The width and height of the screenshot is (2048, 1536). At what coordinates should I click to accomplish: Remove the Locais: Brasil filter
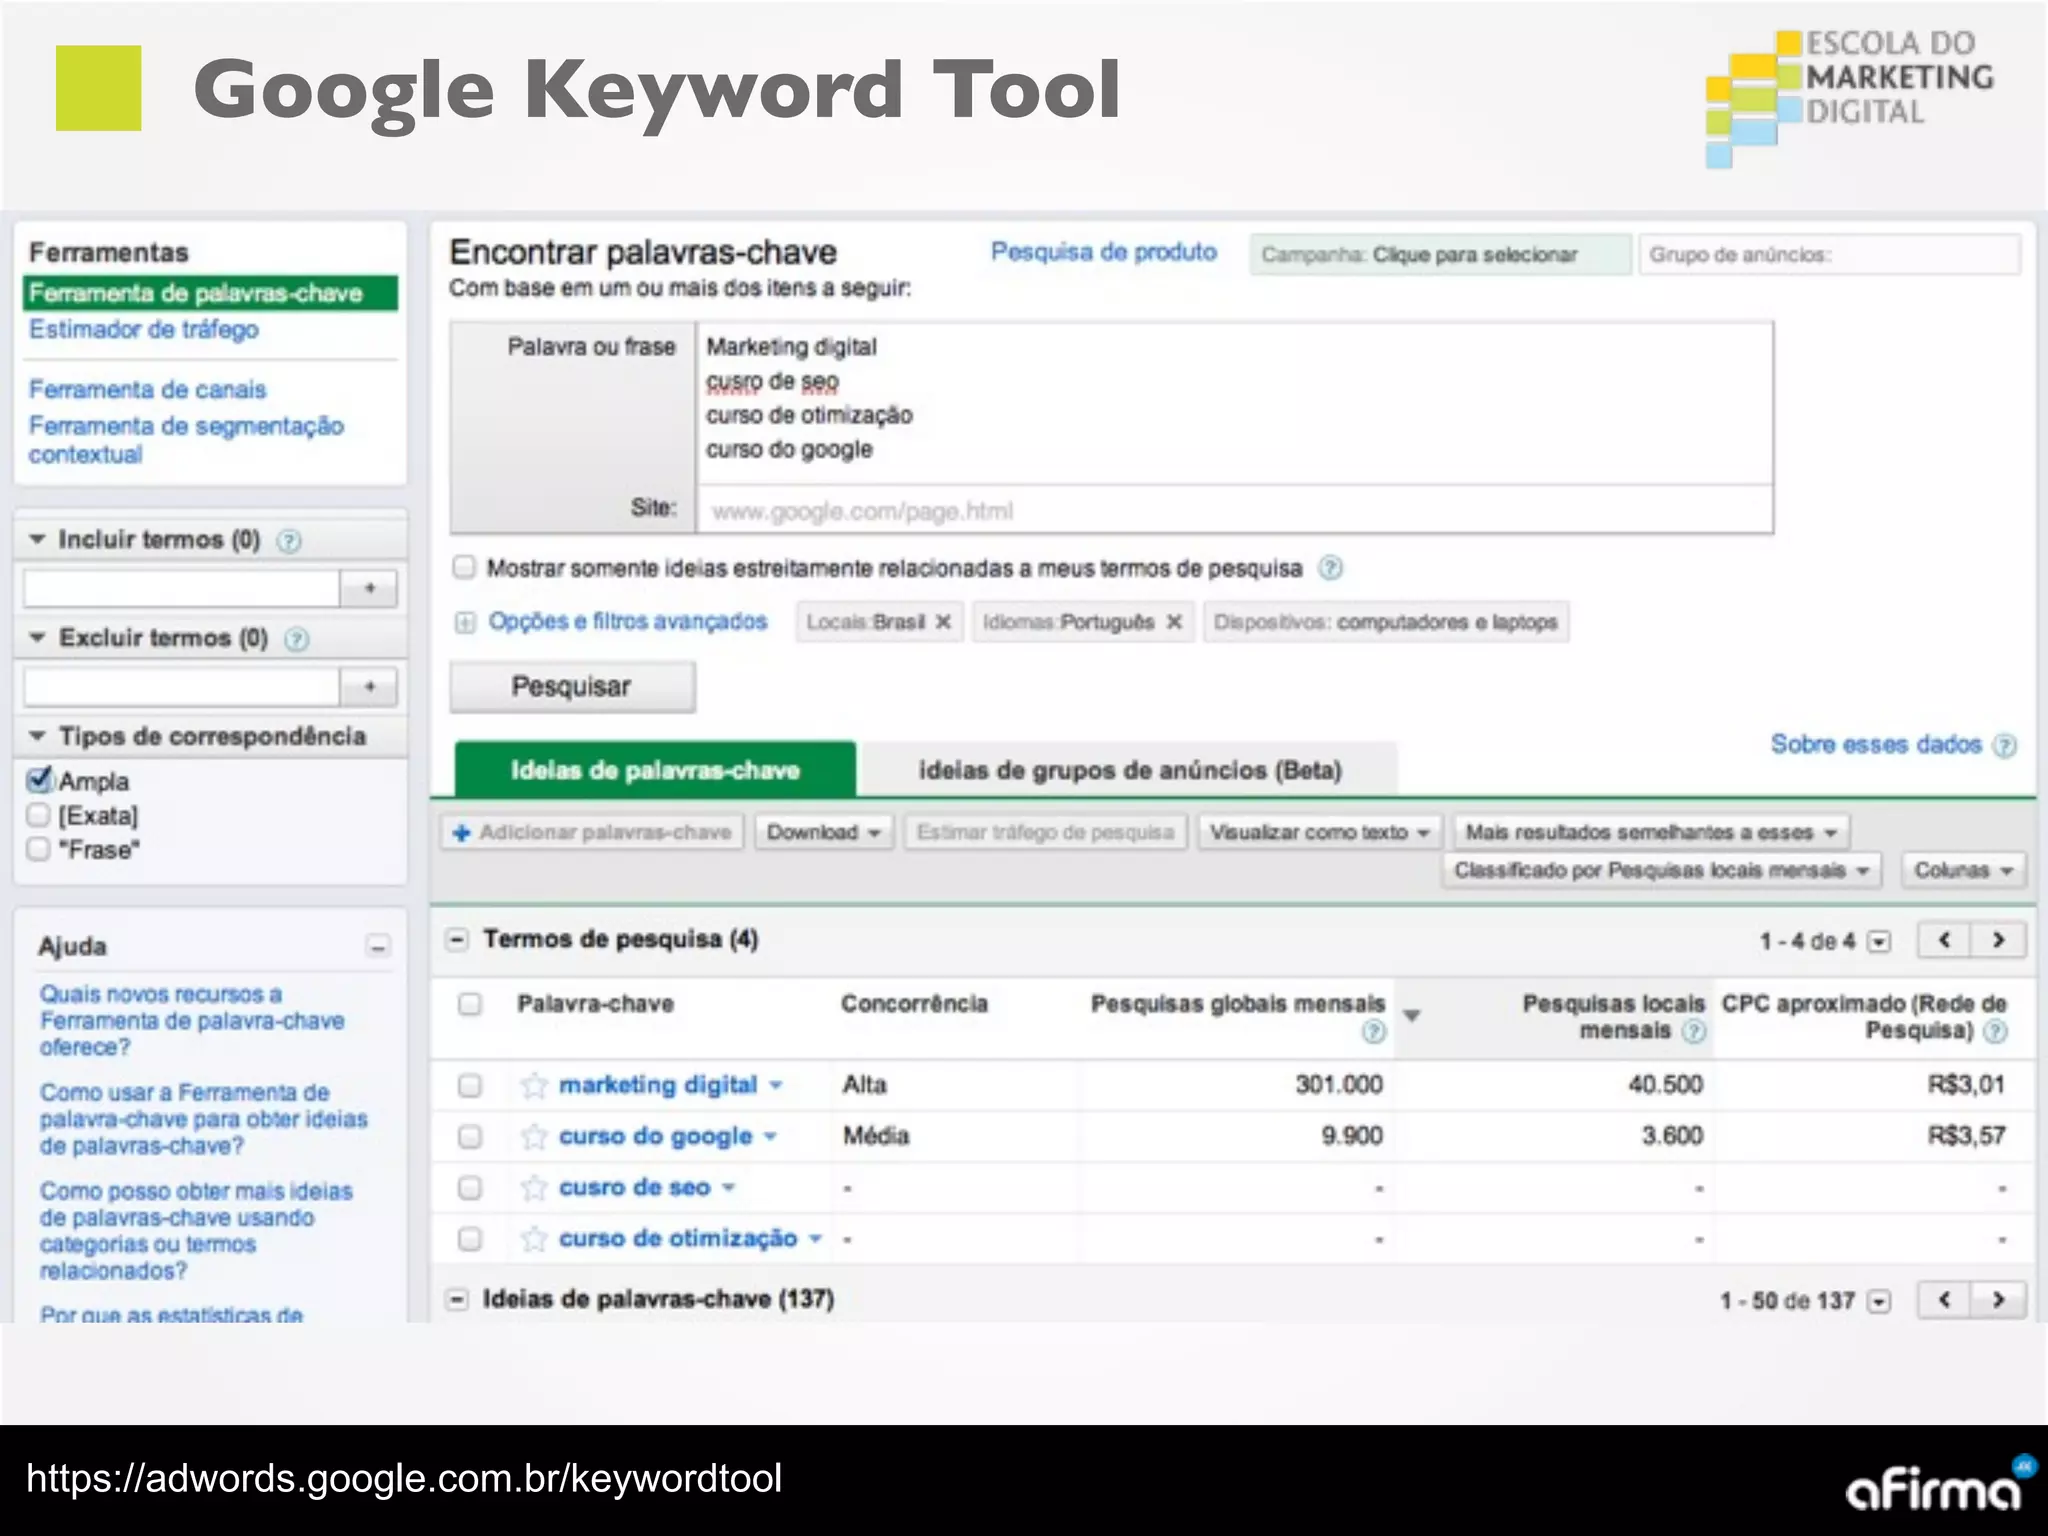tap(943, 622)
